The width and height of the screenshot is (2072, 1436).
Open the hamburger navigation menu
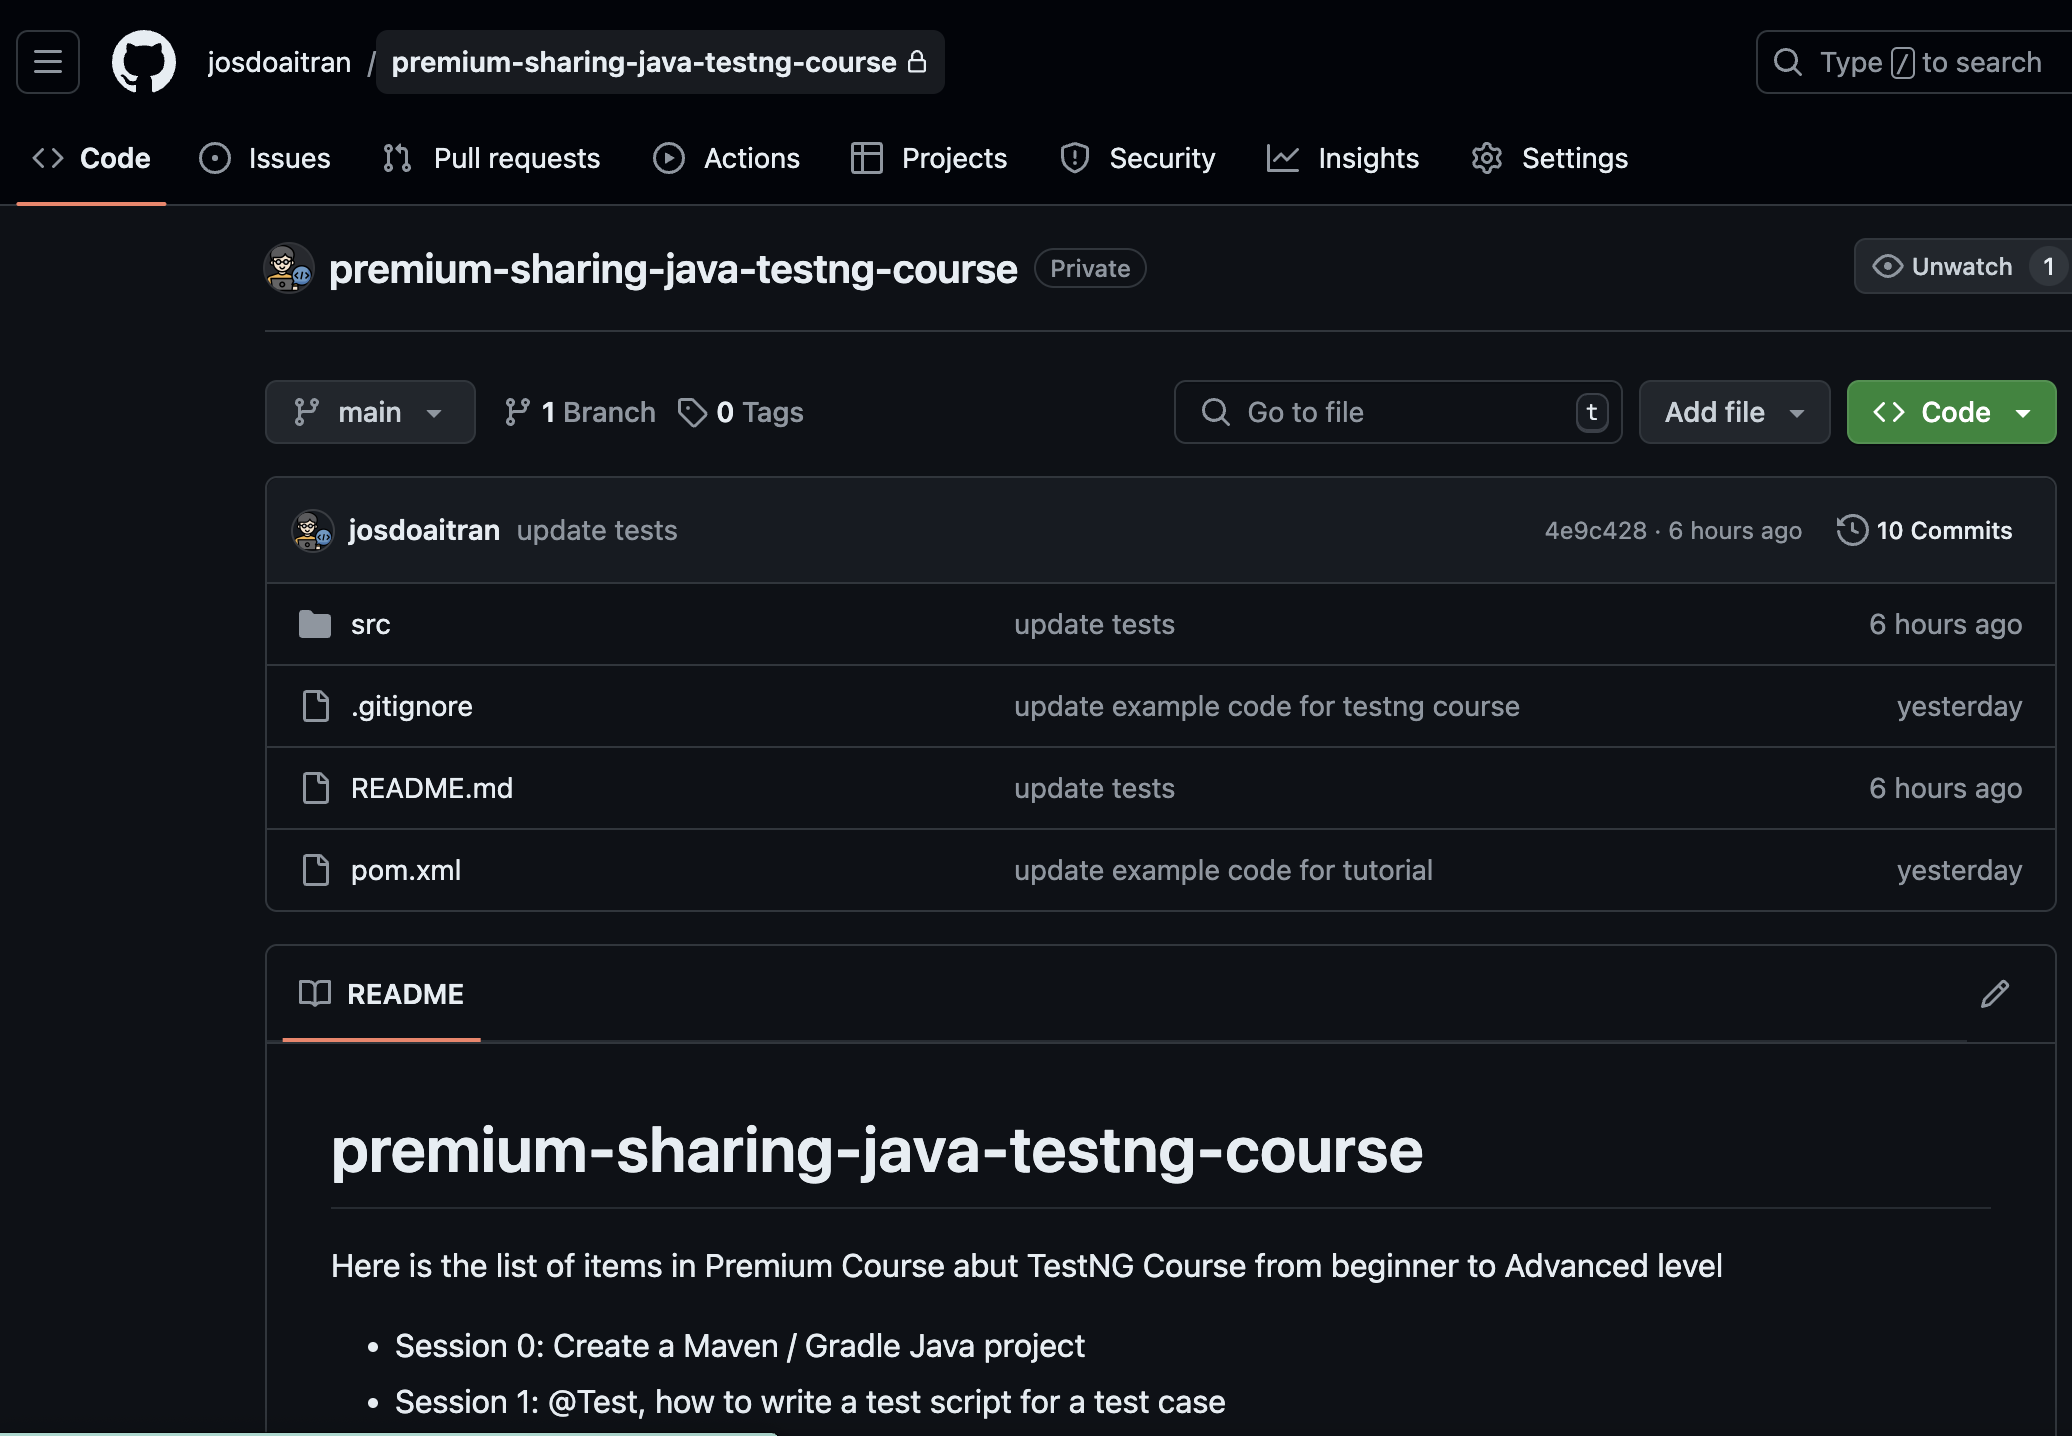tap(48, 62)
